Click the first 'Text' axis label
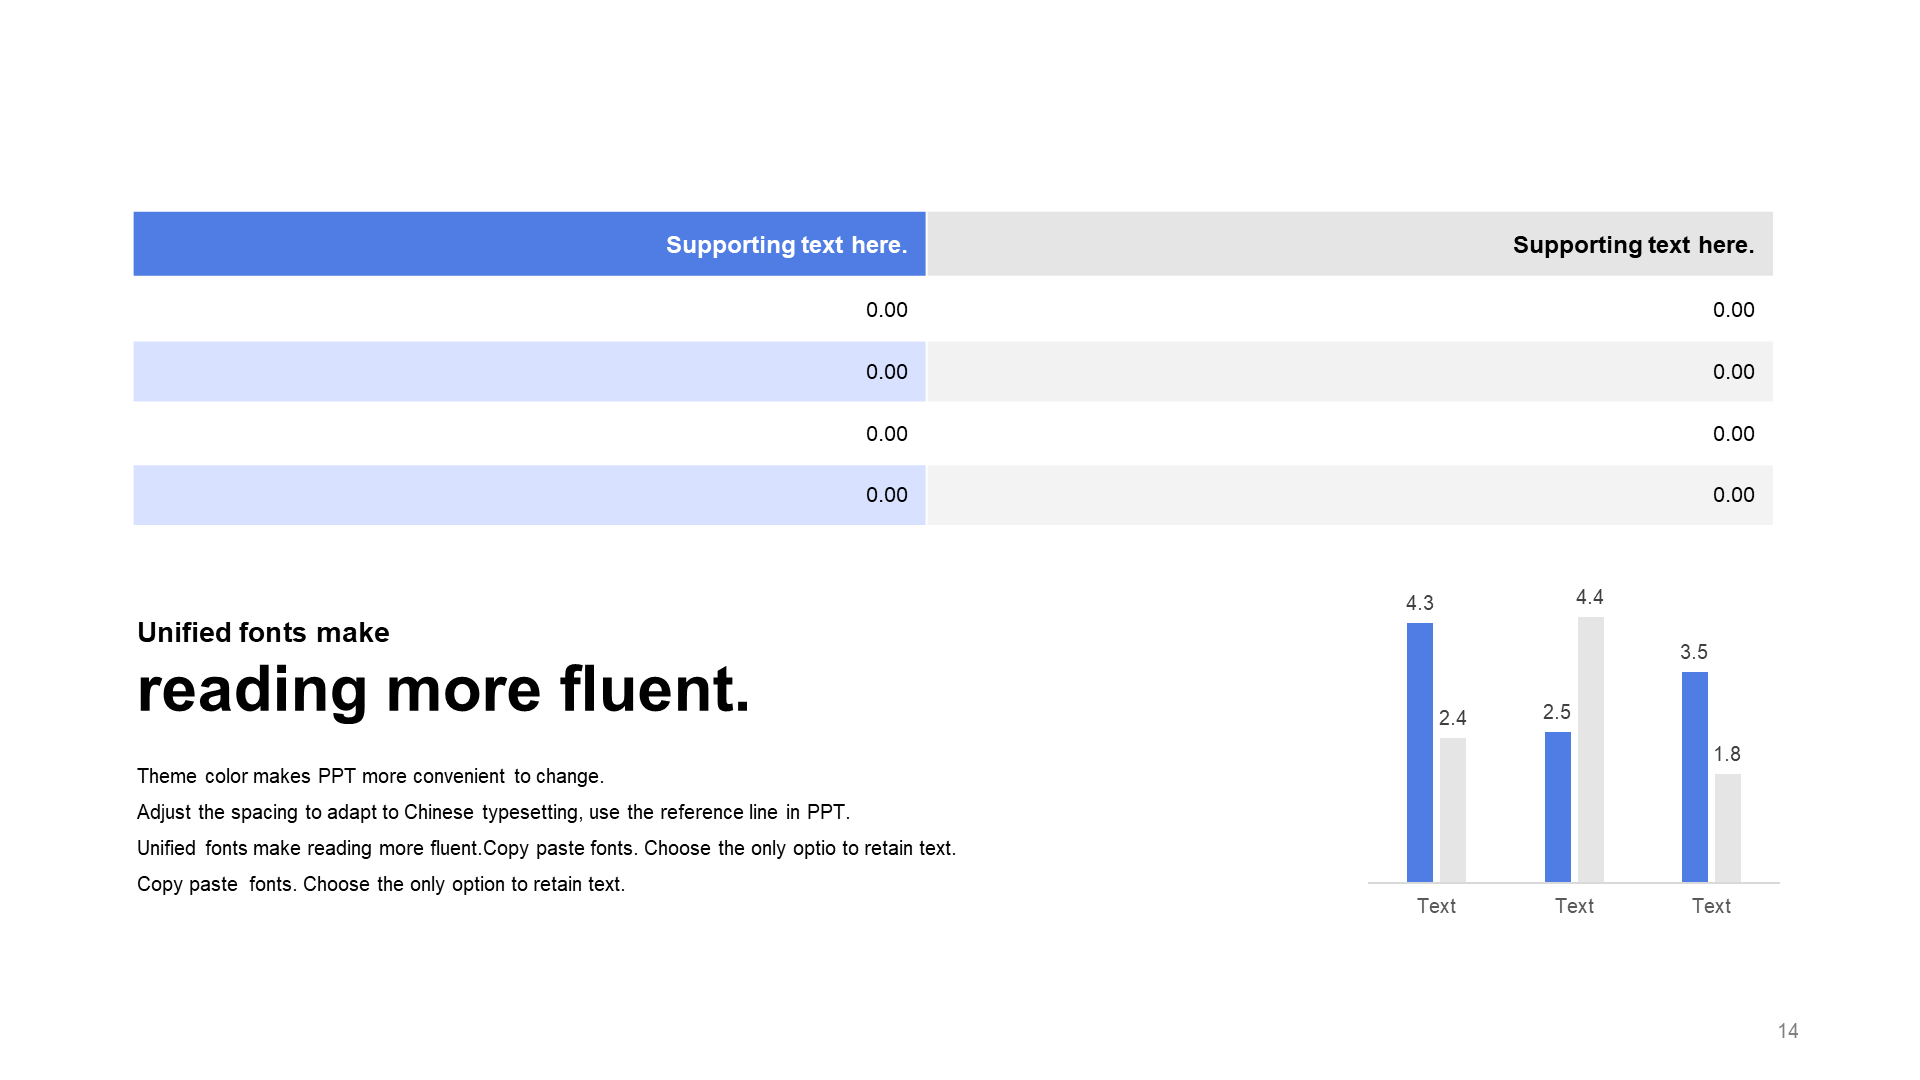The image size is (1920, 1080). [1436, 906]
